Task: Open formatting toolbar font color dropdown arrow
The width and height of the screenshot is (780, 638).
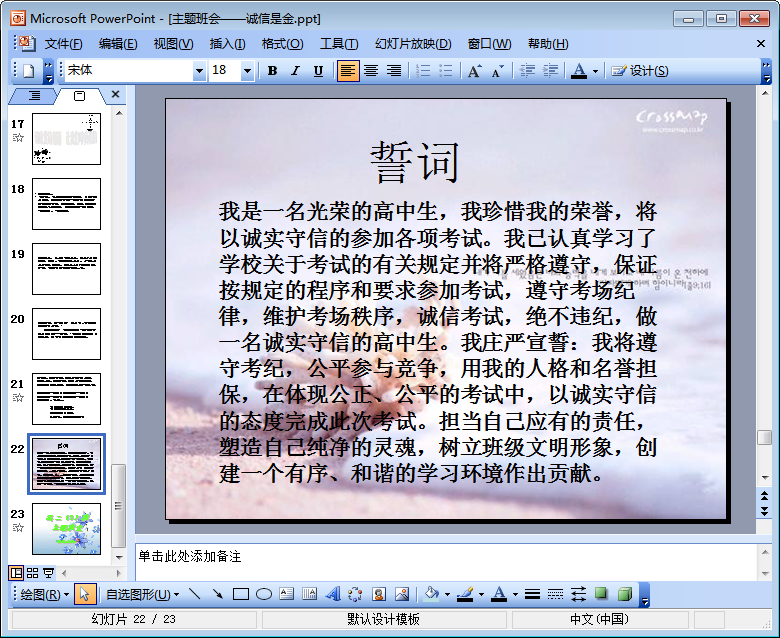Action: click(595, 71)
